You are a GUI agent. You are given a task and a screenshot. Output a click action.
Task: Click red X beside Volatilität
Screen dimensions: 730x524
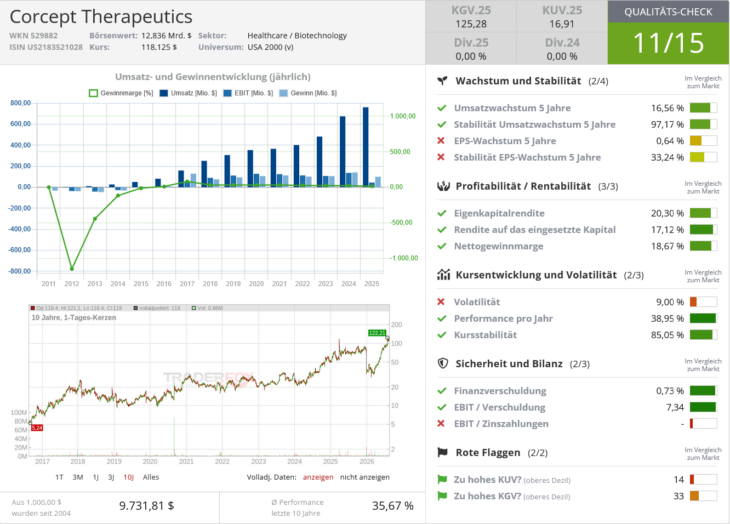(x=441, y=302)
